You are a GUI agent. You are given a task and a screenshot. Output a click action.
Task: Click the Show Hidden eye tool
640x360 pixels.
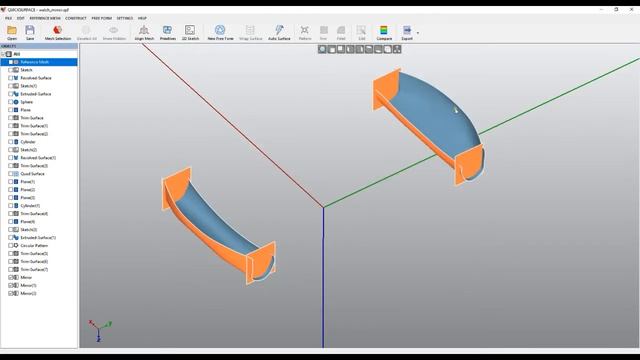pos(114,32)
